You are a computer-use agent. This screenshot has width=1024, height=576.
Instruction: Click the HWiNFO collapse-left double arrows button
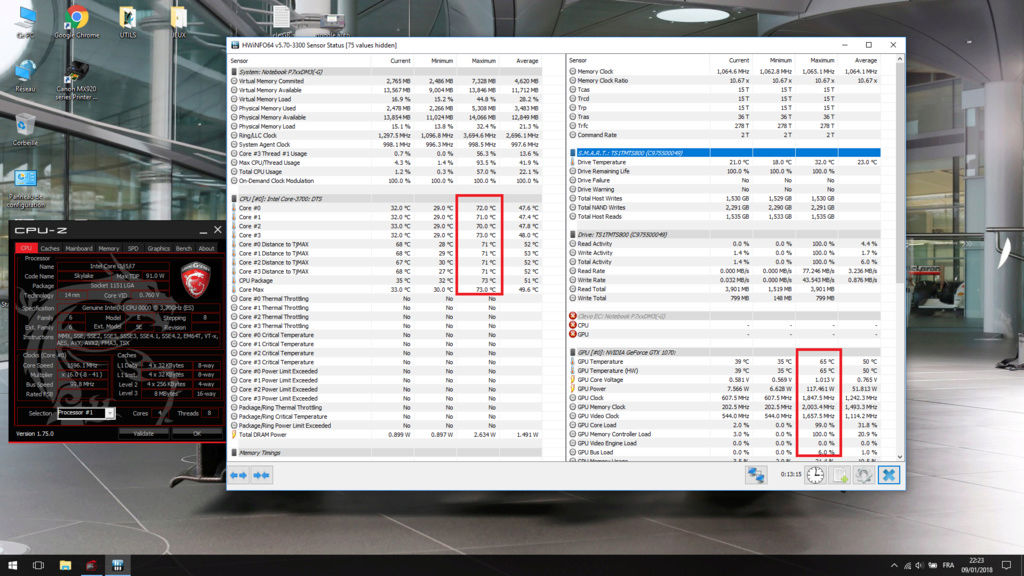(x=239, y=475)
